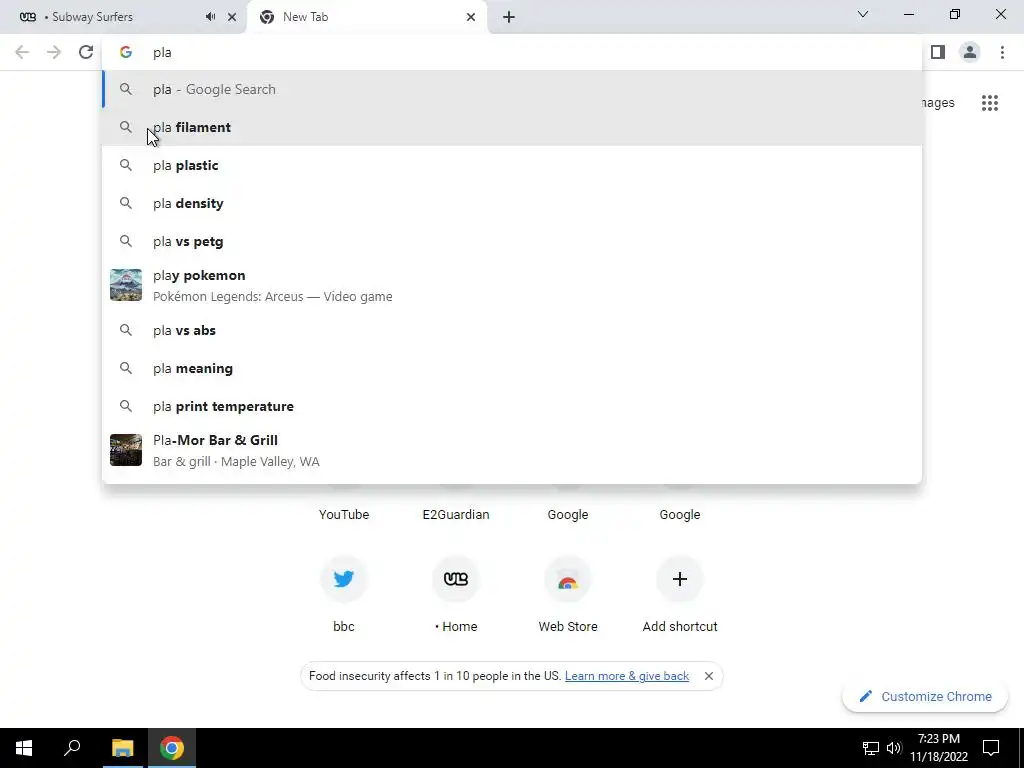Open the Google apps grid
The width and height of the screenshot is (1024, 768).
[x=989, y=103]
